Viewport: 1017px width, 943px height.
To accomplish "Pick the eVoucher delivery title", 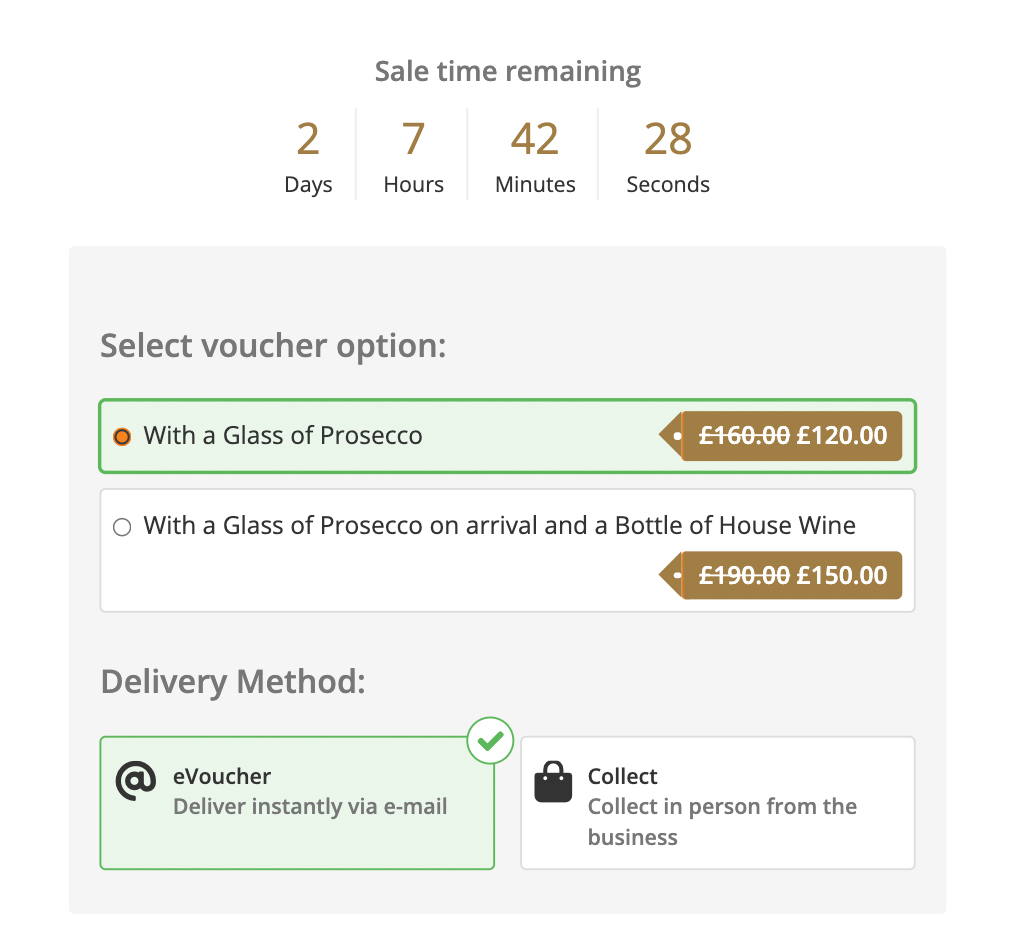I will 222,776.
